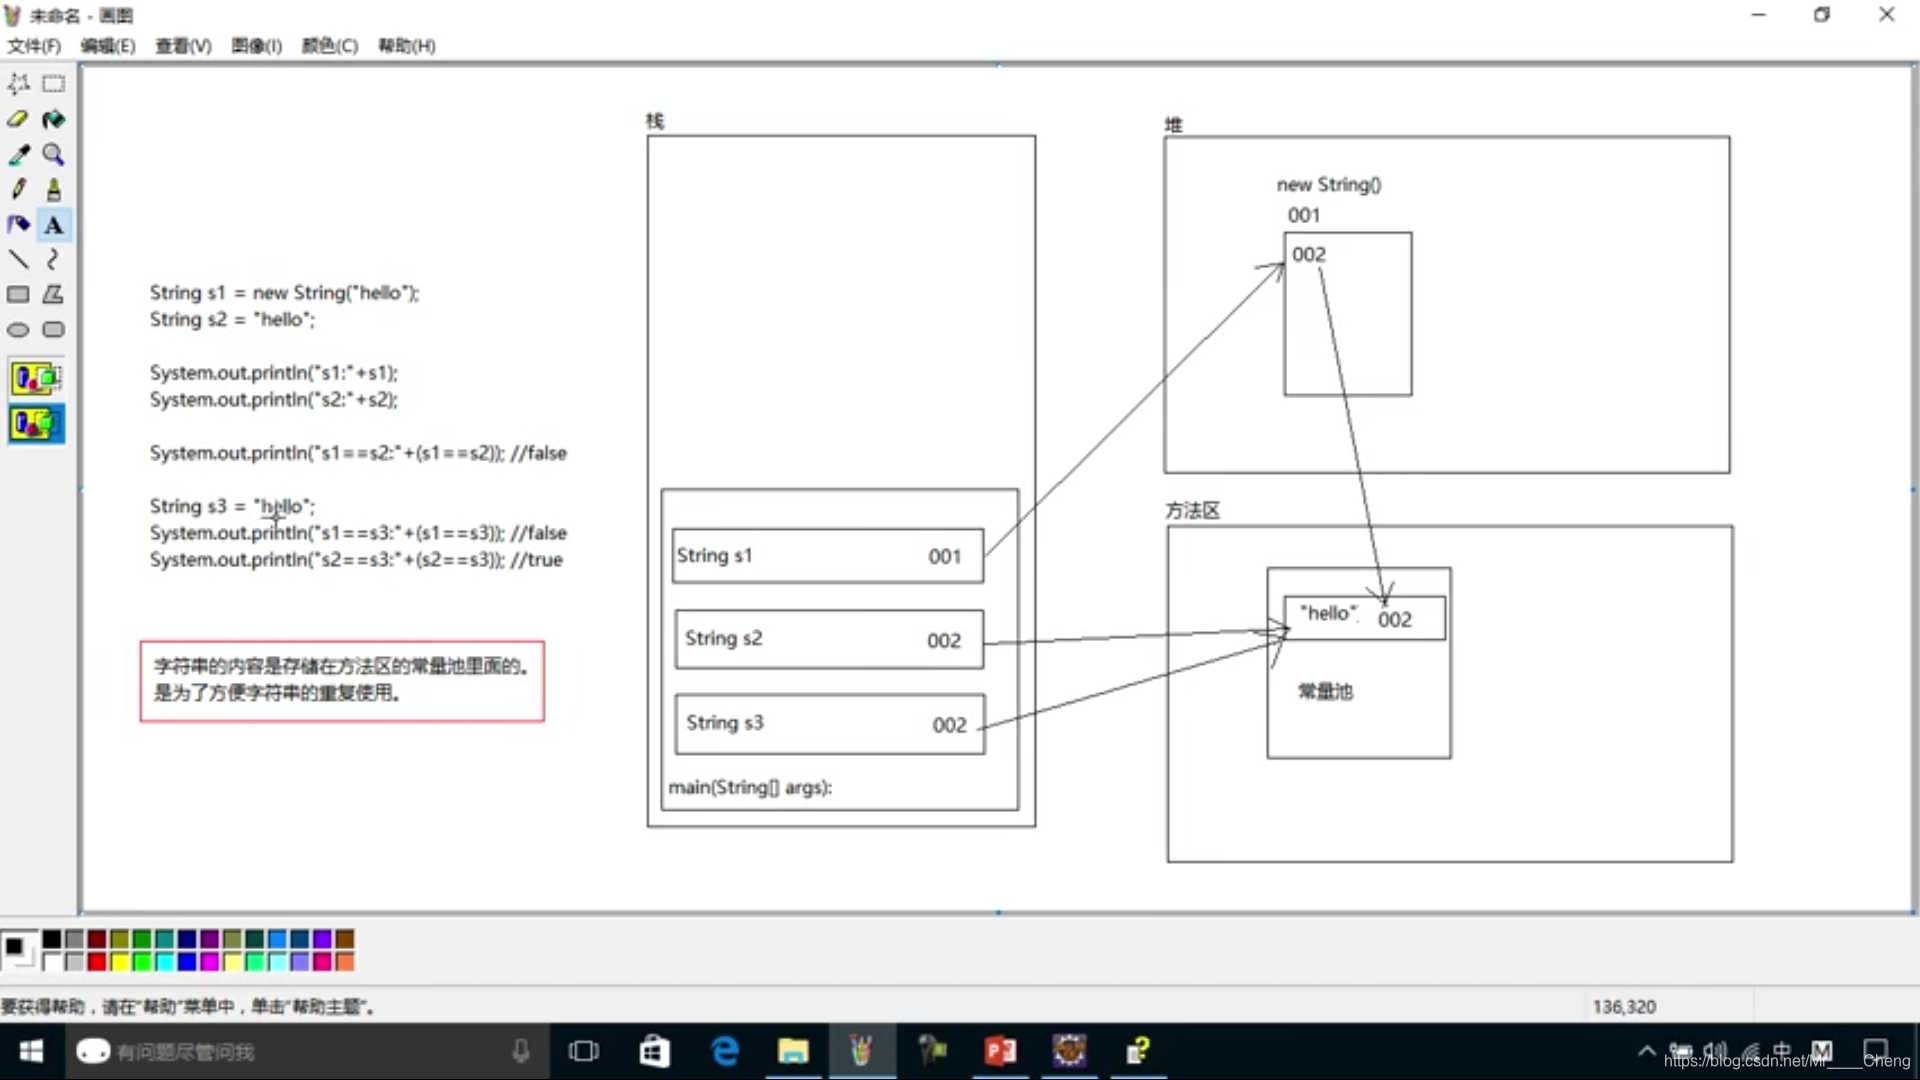Open the 查看(V) menu
The image size is (1920, 1080).
[183, 46]
